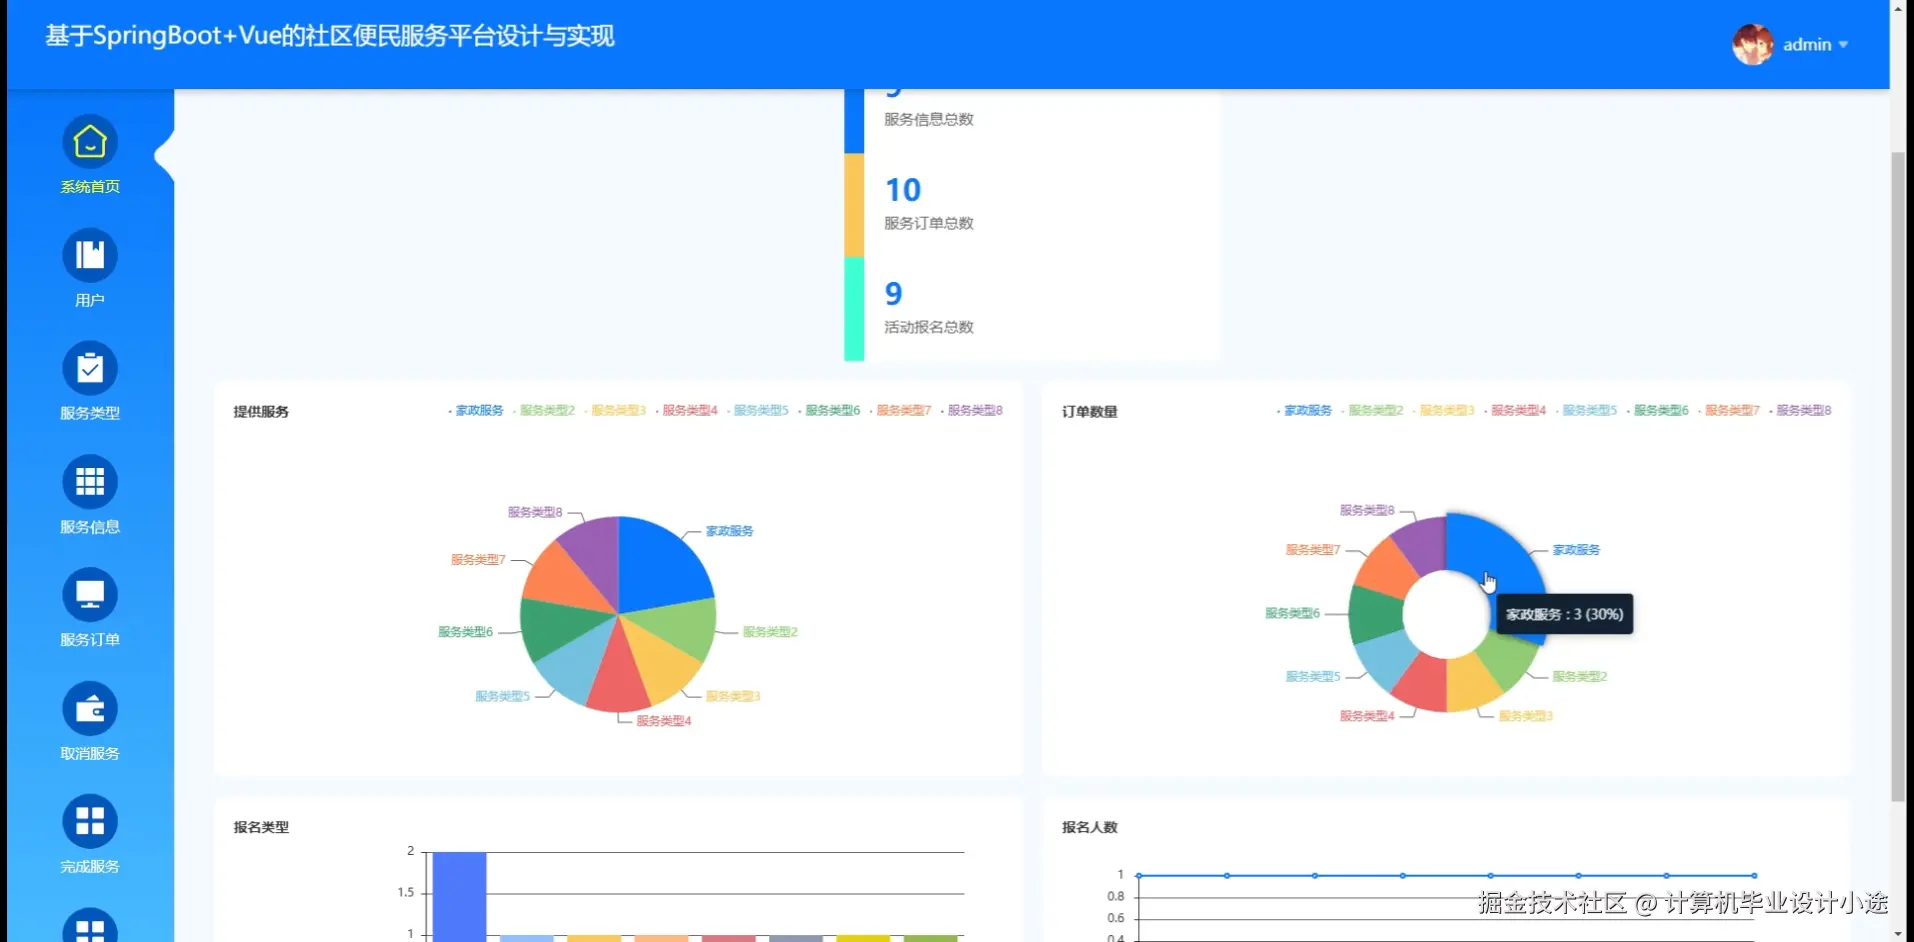Go to the 用户 sidebar icon
The height and width of the screenshot is (942, 1914).
(x=90, y=255)
